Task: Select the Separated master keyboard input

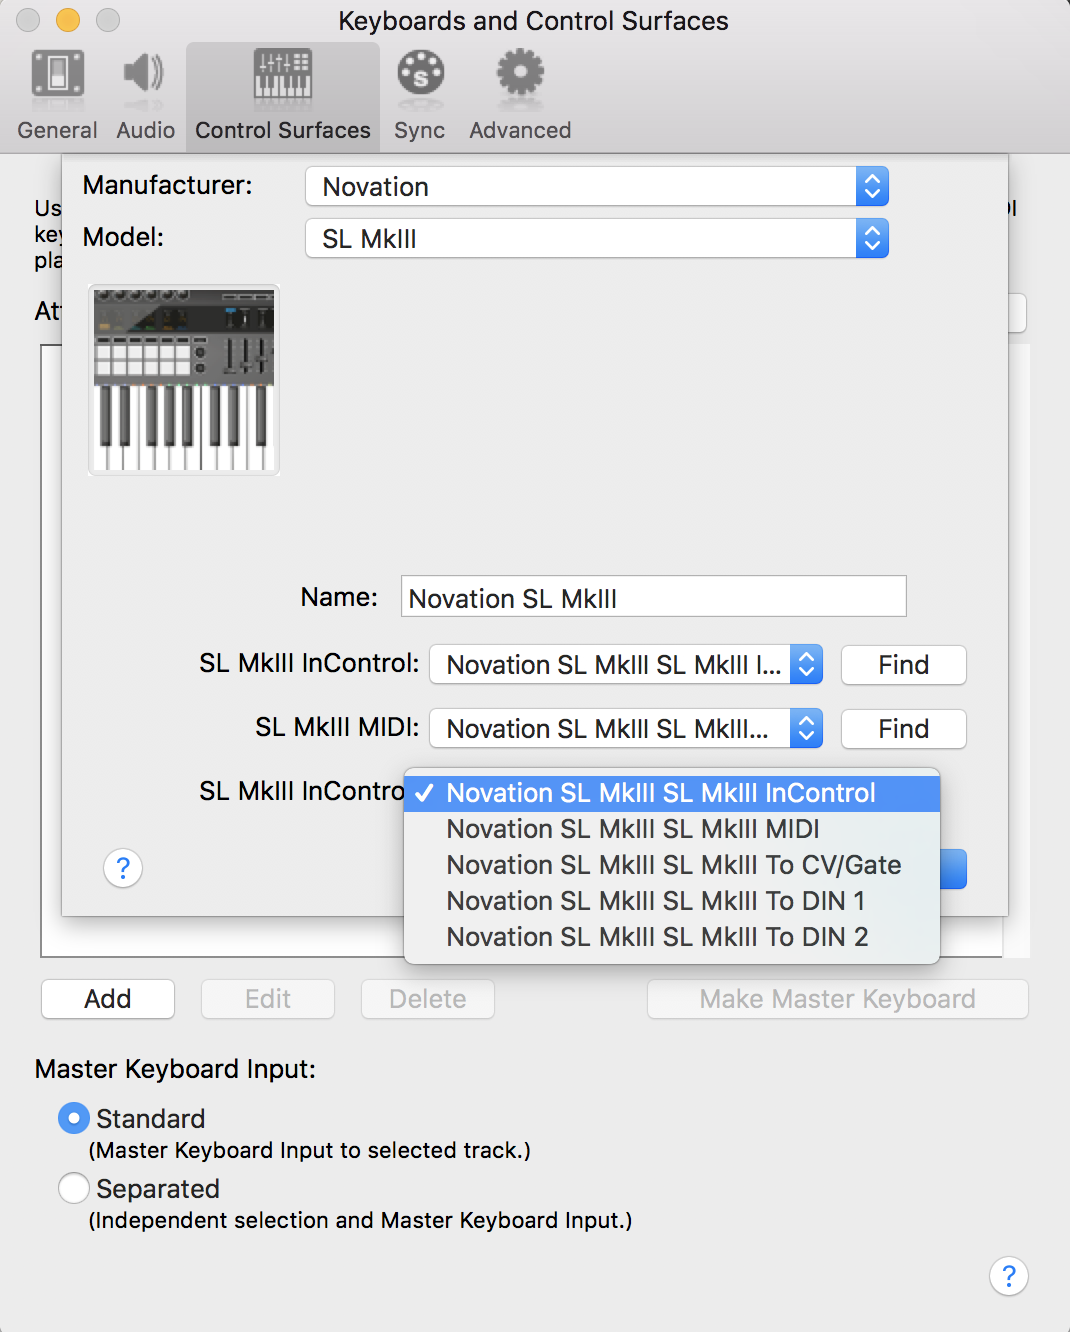Action: point(74,1188)
